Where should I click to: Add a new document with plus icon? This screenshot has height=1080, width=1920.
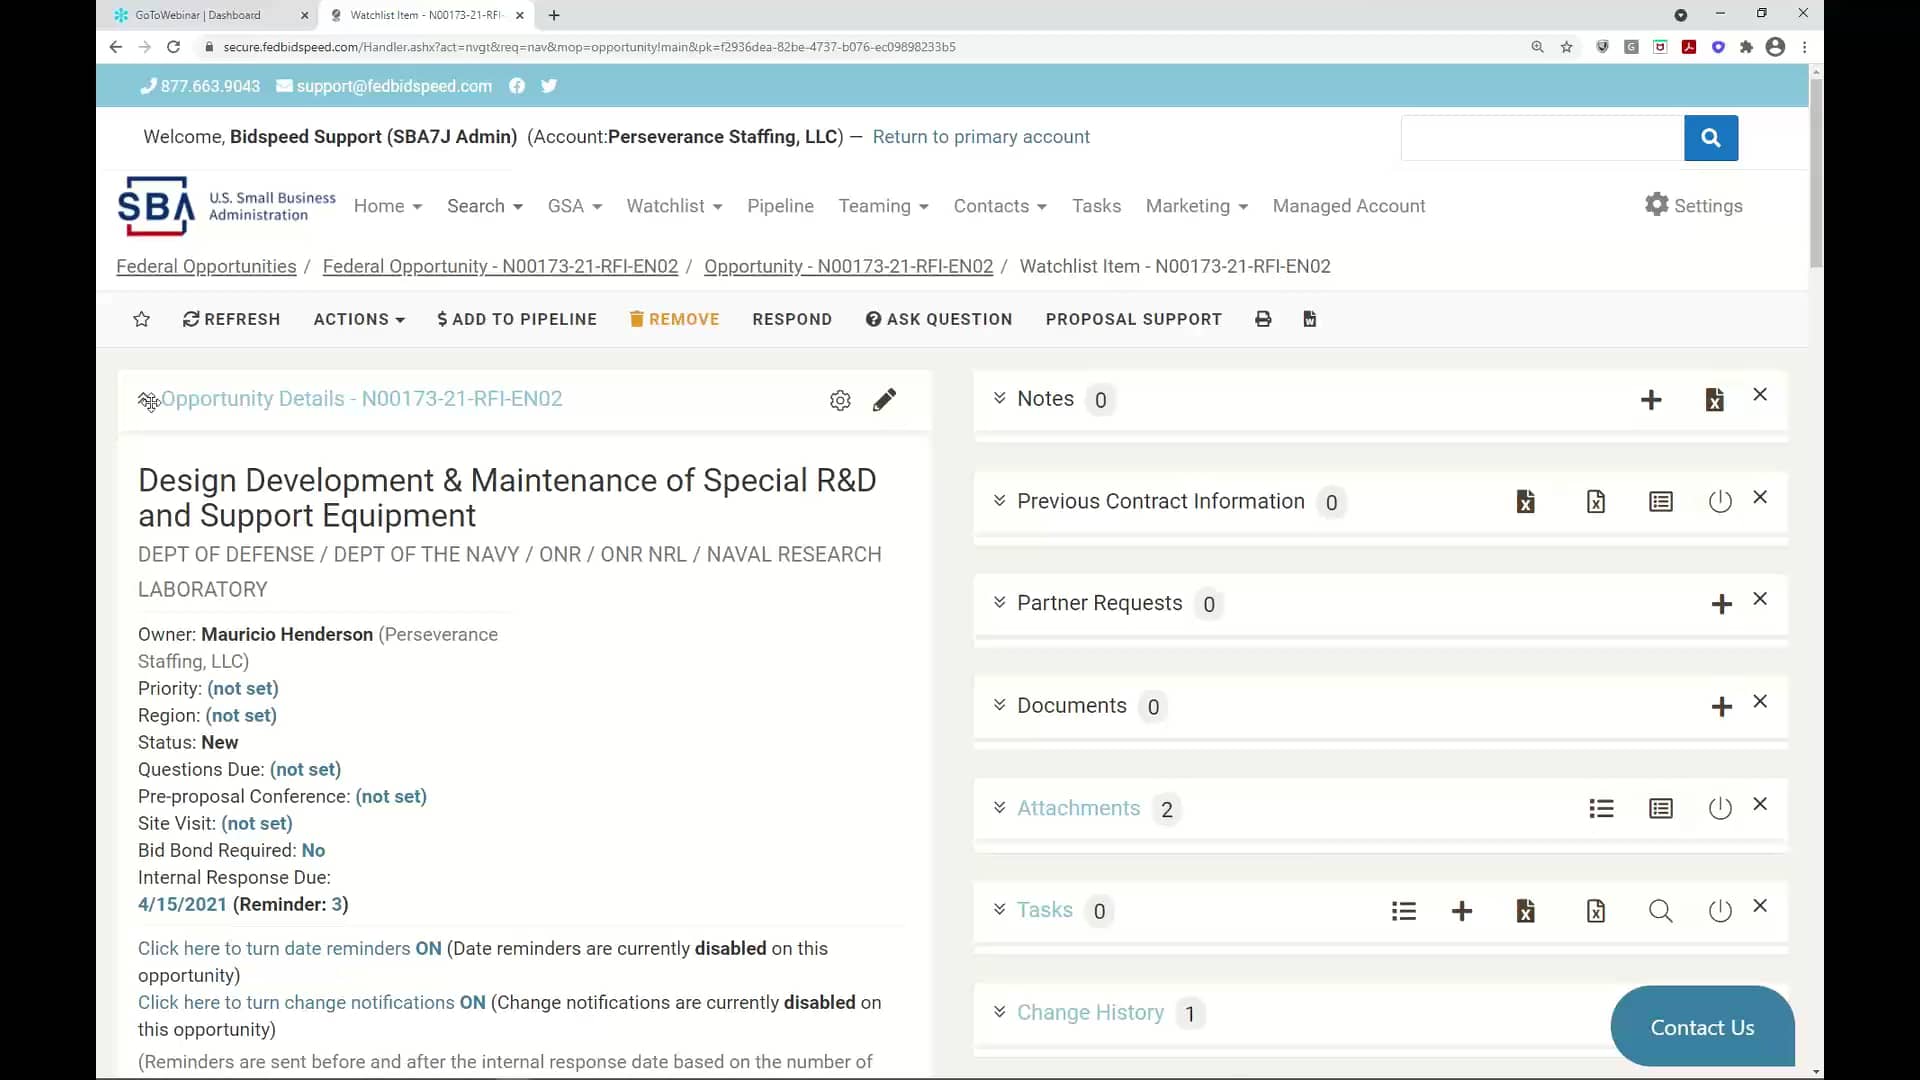pyautogui.click(x=1721, y=707)
